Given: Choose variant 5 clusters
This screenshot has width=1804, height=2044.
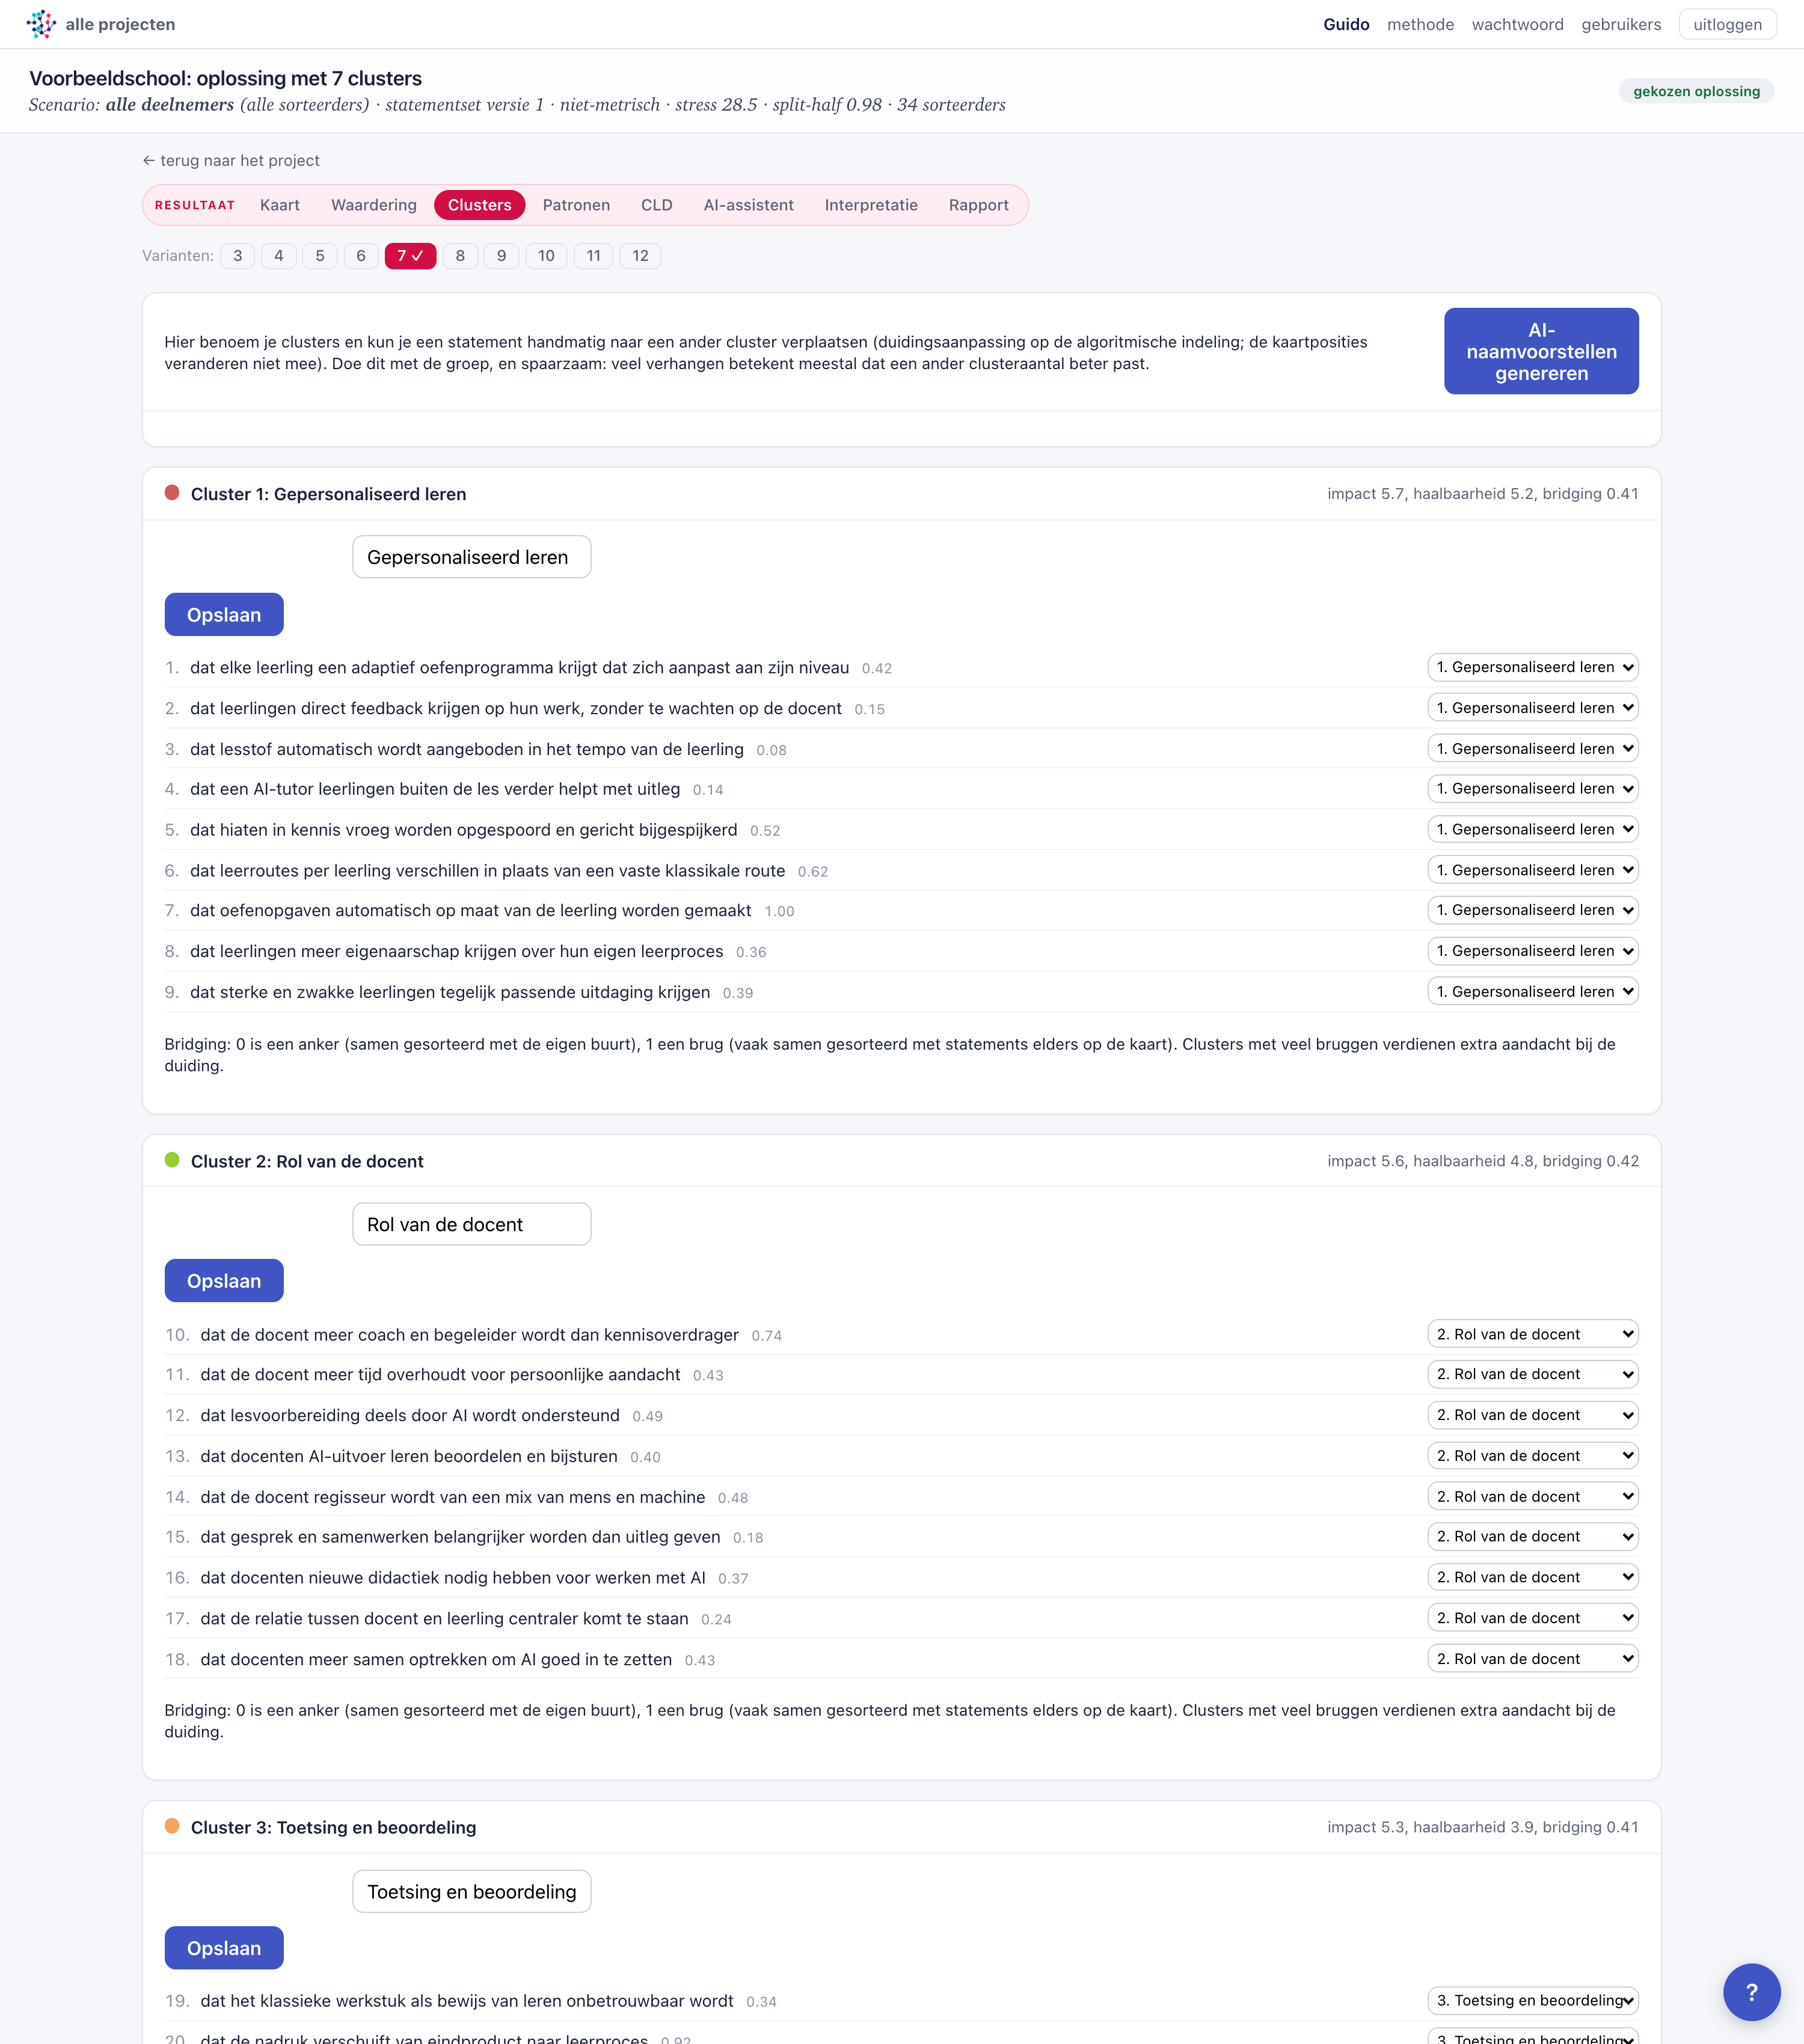Looking at the screenshot, I should [320, 256].
